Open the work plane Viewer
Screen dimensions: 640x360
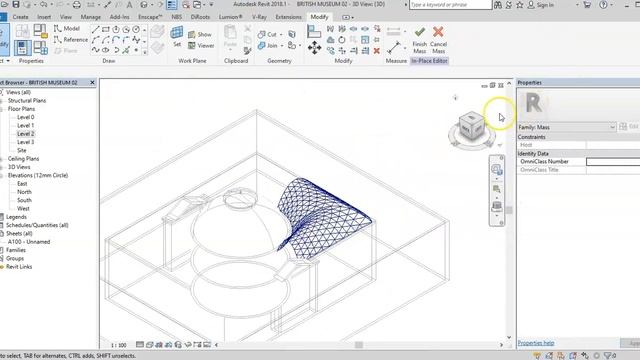(x=201, y=46)
